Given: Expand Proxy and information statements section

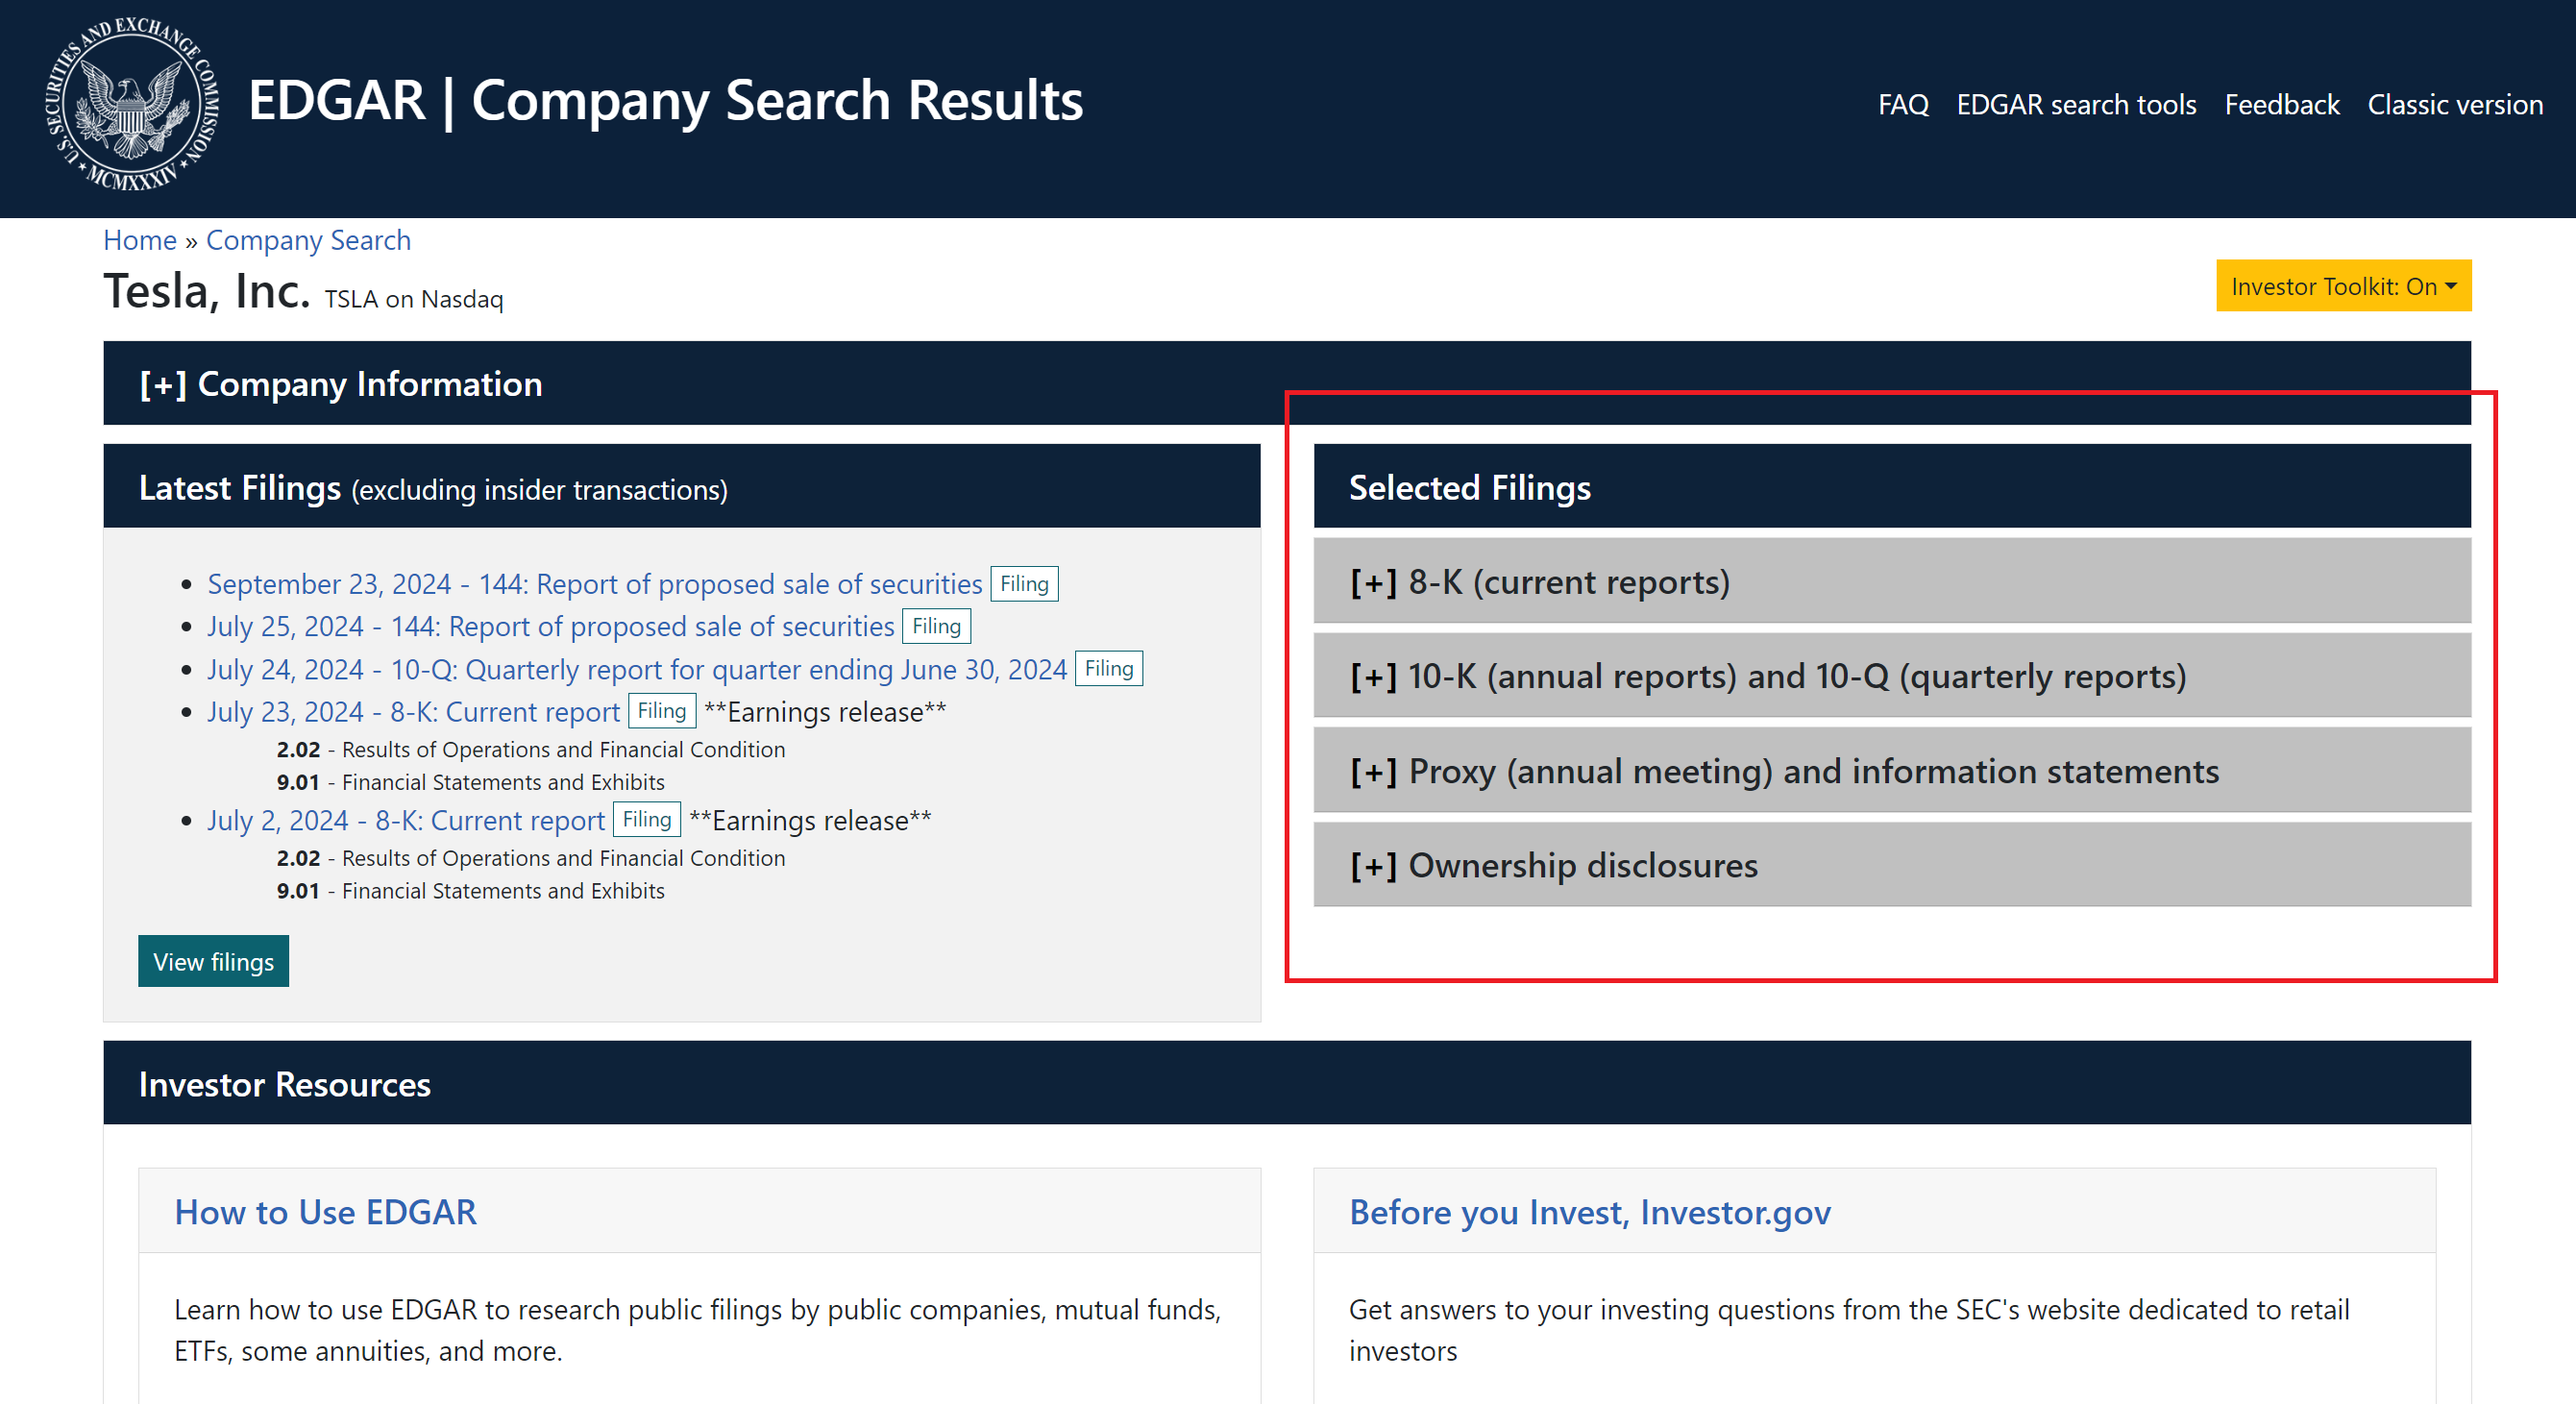Looking at the screenshot, I should coord(1783,771).
